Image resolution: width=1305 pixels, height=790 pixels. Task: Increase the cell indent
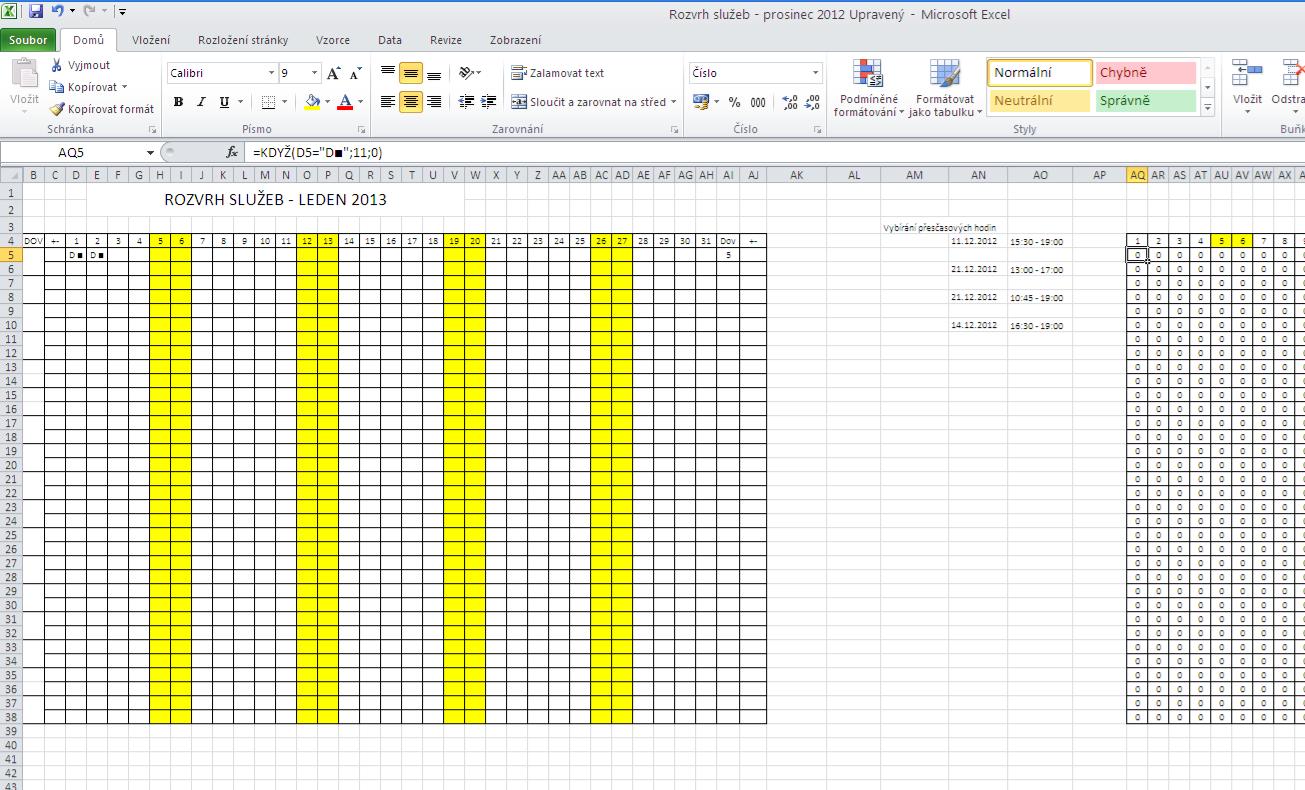tap(489, 102)
